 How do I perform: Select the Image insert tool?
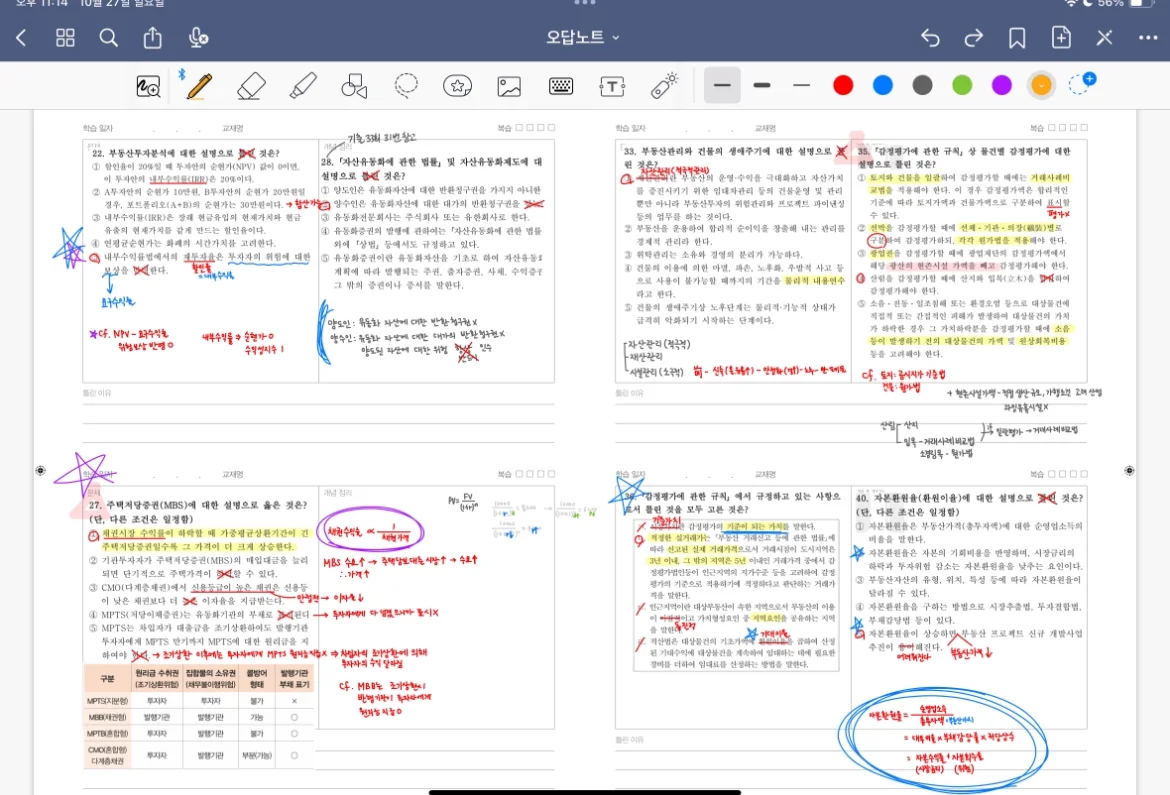(509, 86)
